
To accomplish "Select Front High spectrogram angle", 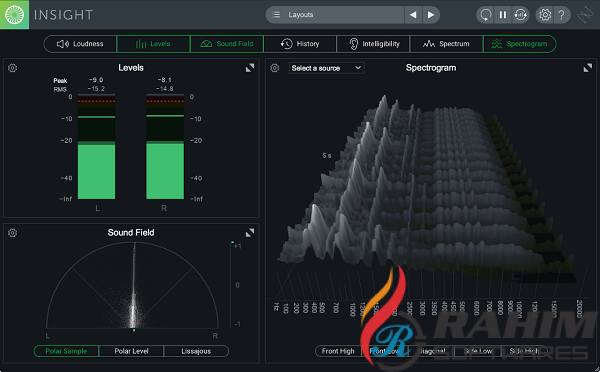I will 338,351.
